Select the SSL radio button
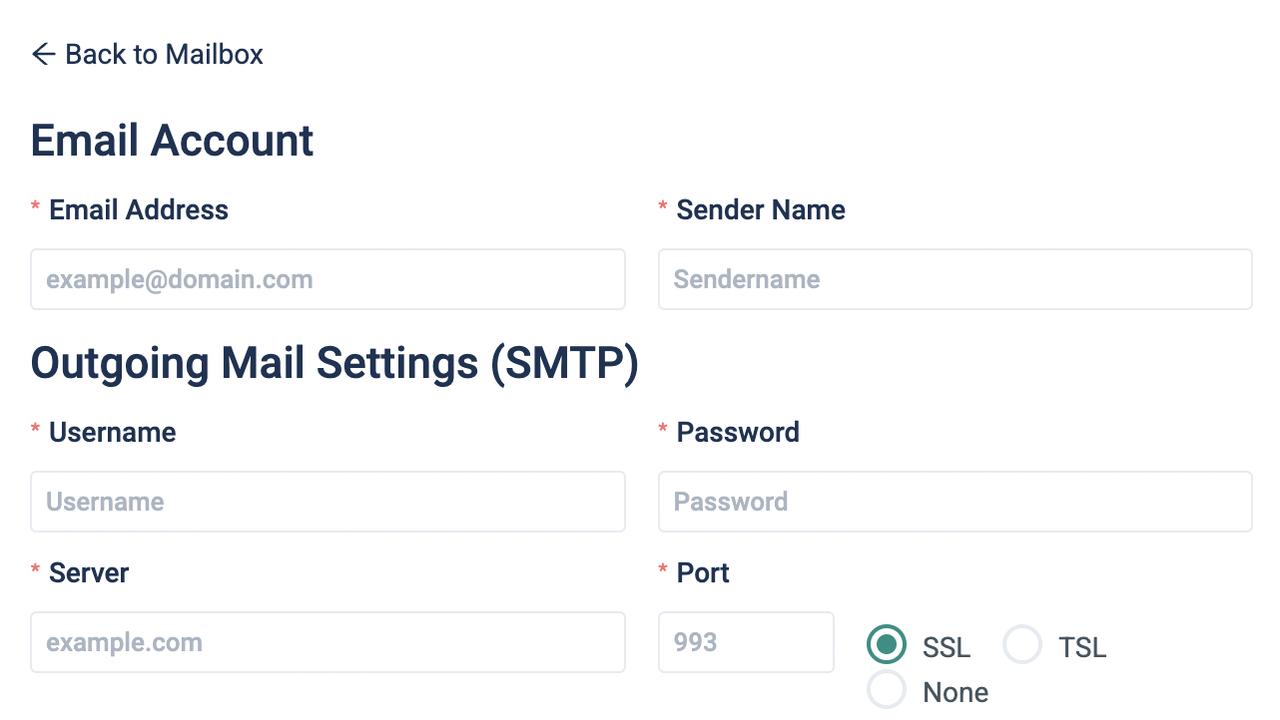The image size is (1280, 720). click(886, 645)
